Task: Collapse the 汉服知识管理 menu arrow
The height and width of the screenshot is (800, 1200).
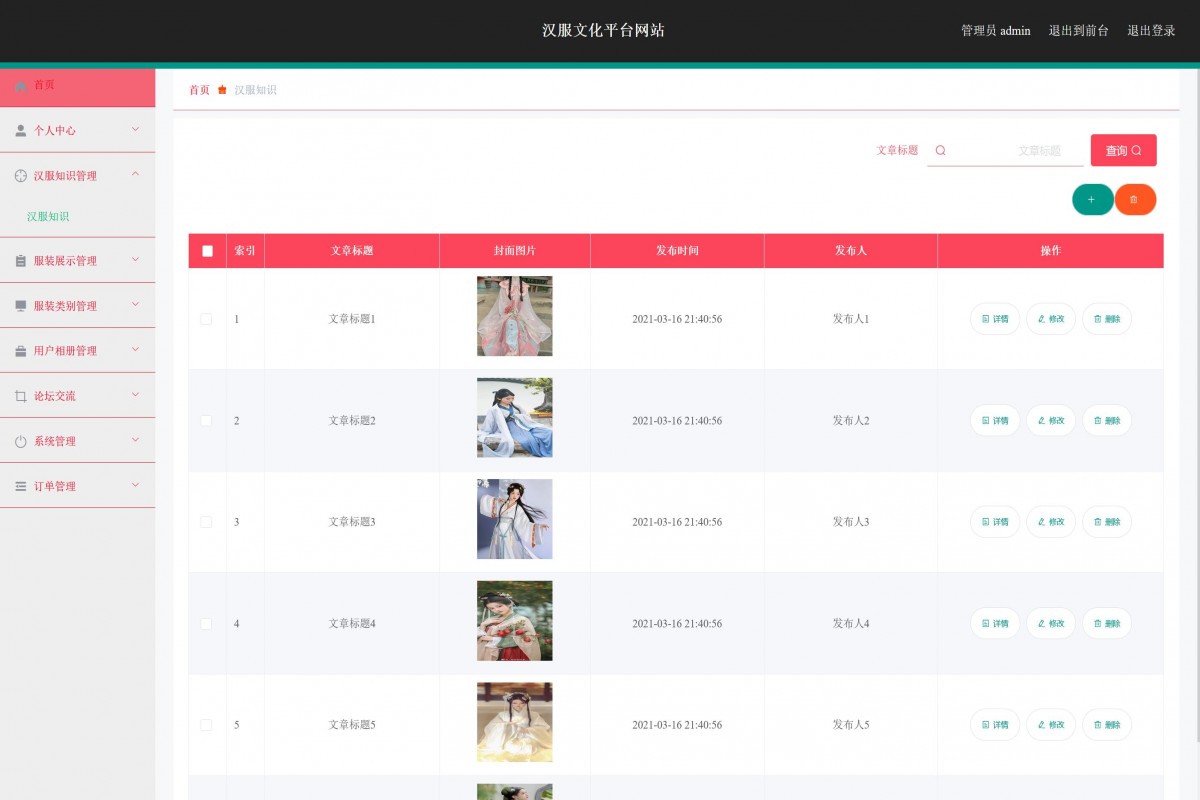Action: (136, 175)
